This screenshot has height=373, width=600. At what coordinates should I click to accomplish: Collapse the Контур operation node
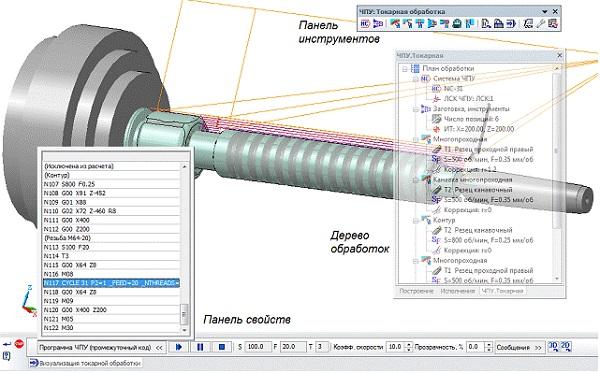tap(415, 221)
